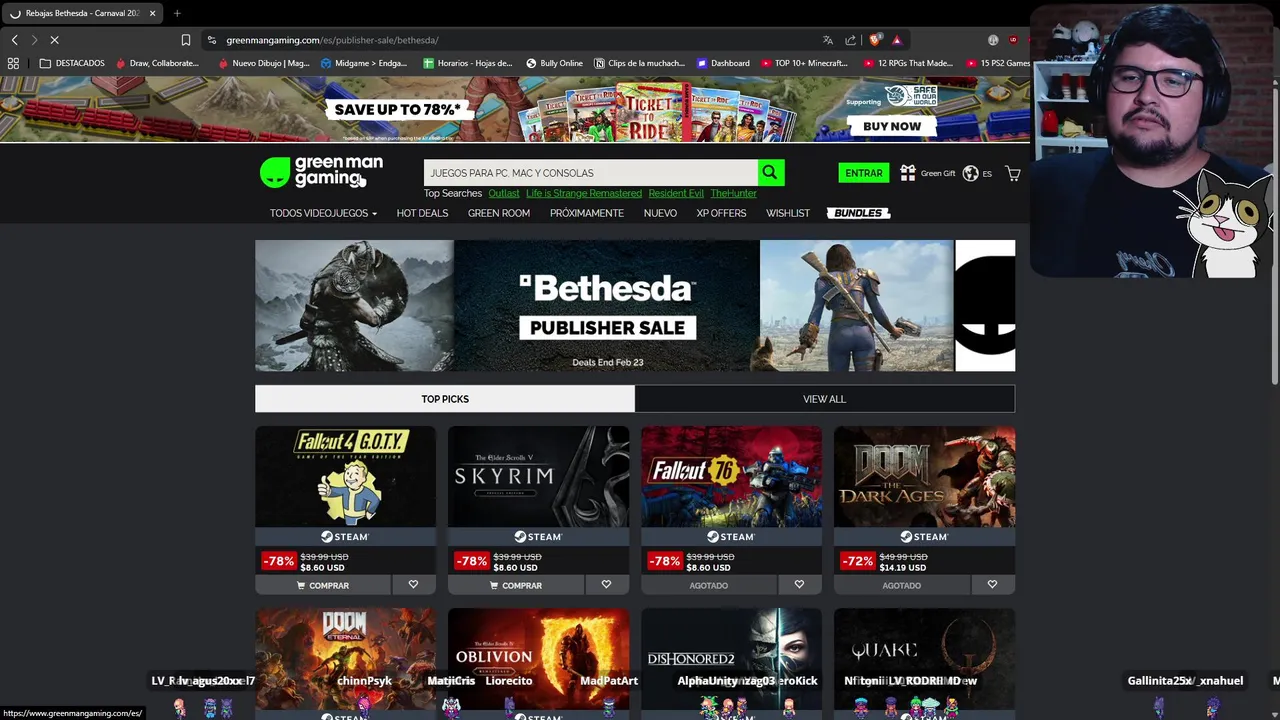Open the NUEVO menu item
Image resolution: width=1280 pixels, height=720 pixels.
pyautogui.click(x=660, y=213)
